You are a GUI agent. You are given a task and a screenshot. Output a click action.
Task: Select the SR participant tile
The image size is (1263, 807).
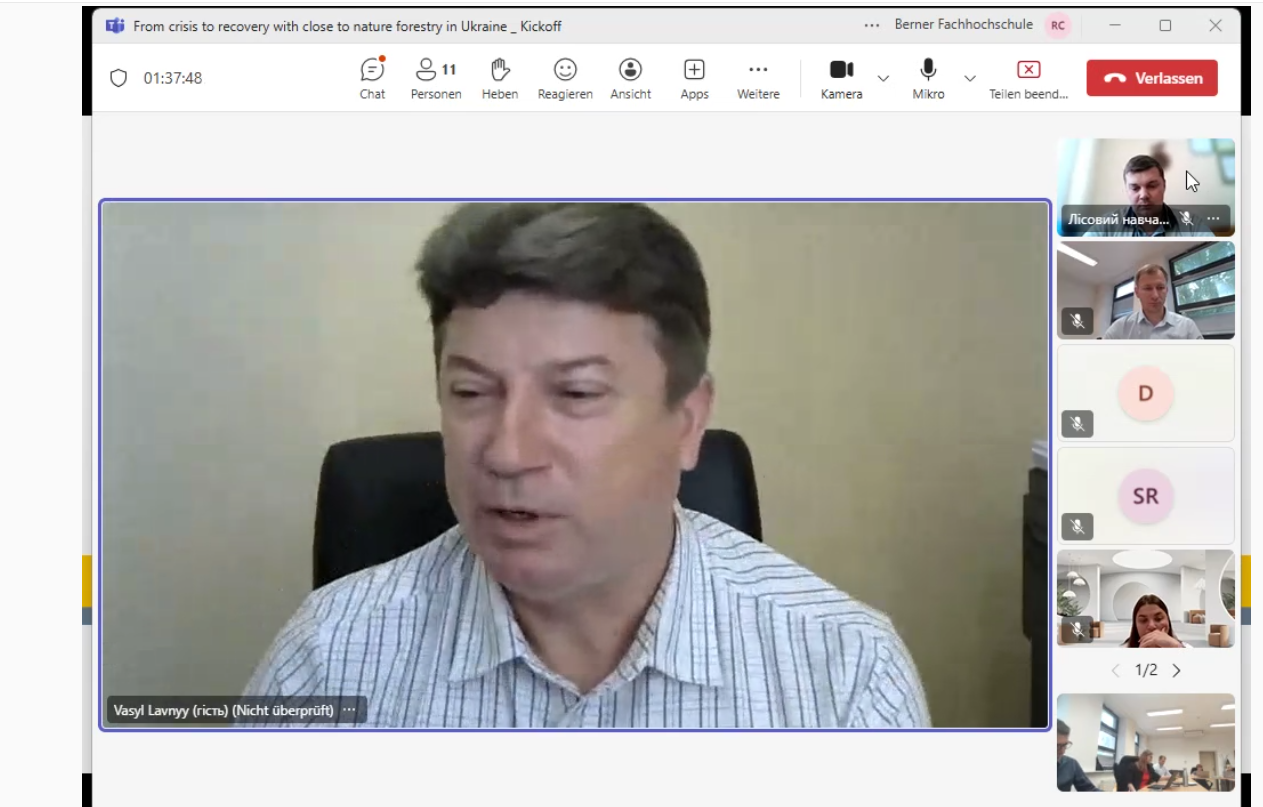1145,496
